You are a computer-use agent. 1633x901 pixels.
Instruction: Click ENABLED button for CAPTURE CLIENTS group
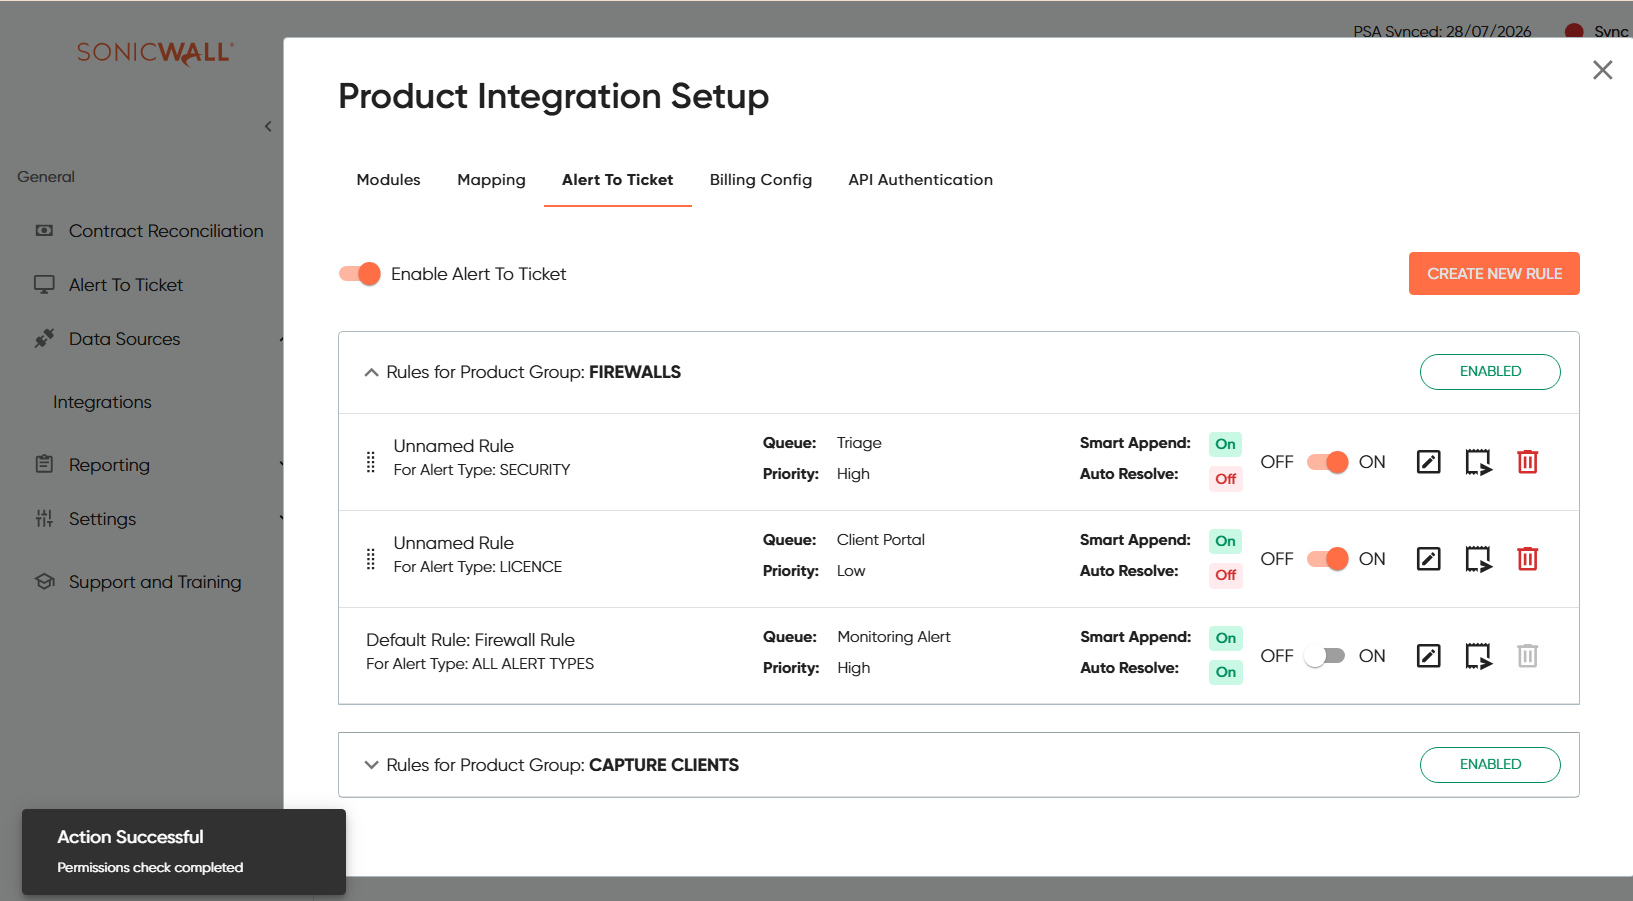pos(1490,765)
